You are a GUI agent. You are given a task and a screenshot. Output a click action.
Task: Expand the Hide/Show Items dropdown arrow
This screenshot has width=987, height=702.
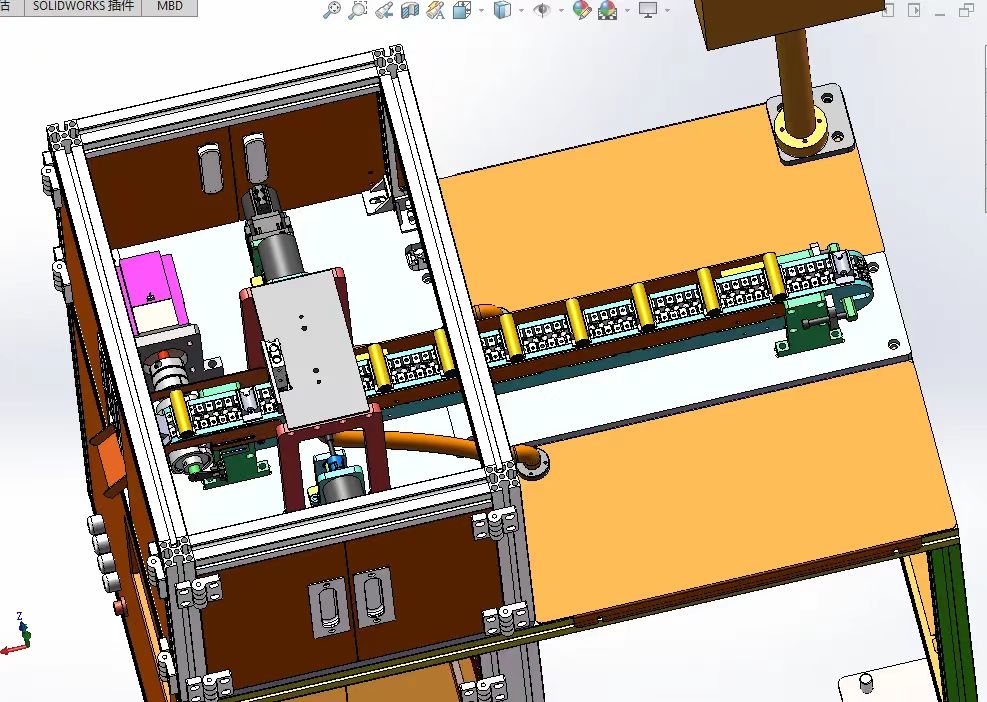pos(561,10)
